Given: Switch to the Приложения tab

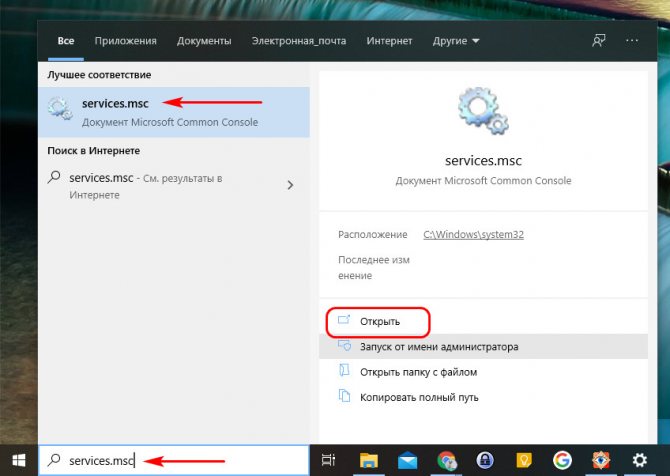Looking at the screenshot, I should click(x=126, y=41).
